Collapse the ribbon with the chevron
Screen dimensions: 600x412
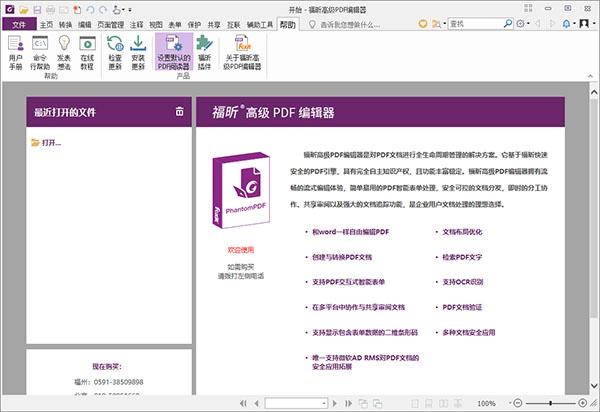[590, 76]
